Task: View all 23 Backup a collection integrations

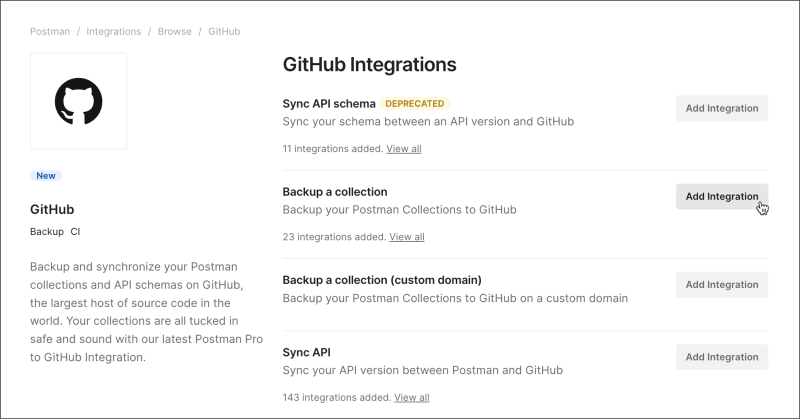Action: point(407,237)
